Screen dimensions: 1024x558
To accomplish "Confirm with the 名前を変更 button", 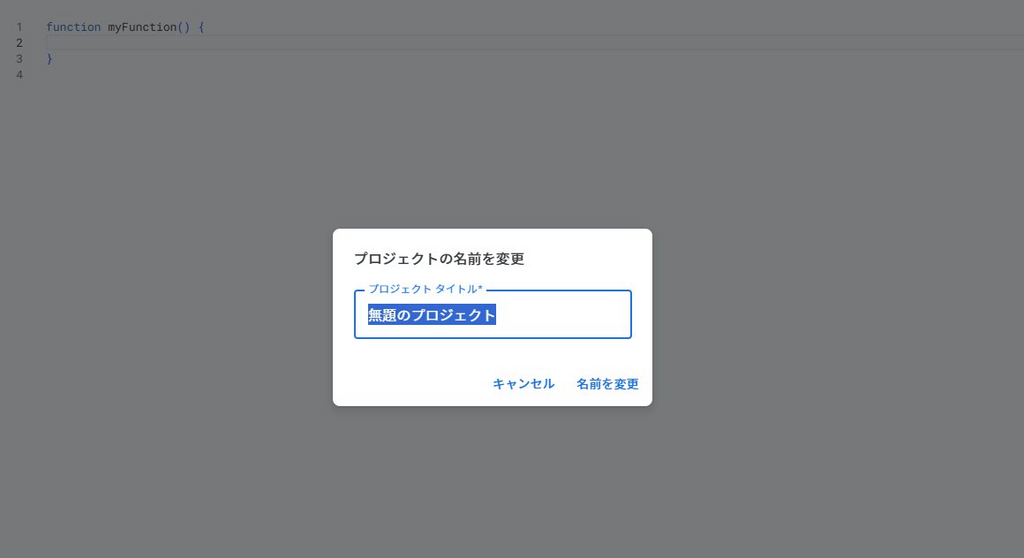I will pos(607,384).
